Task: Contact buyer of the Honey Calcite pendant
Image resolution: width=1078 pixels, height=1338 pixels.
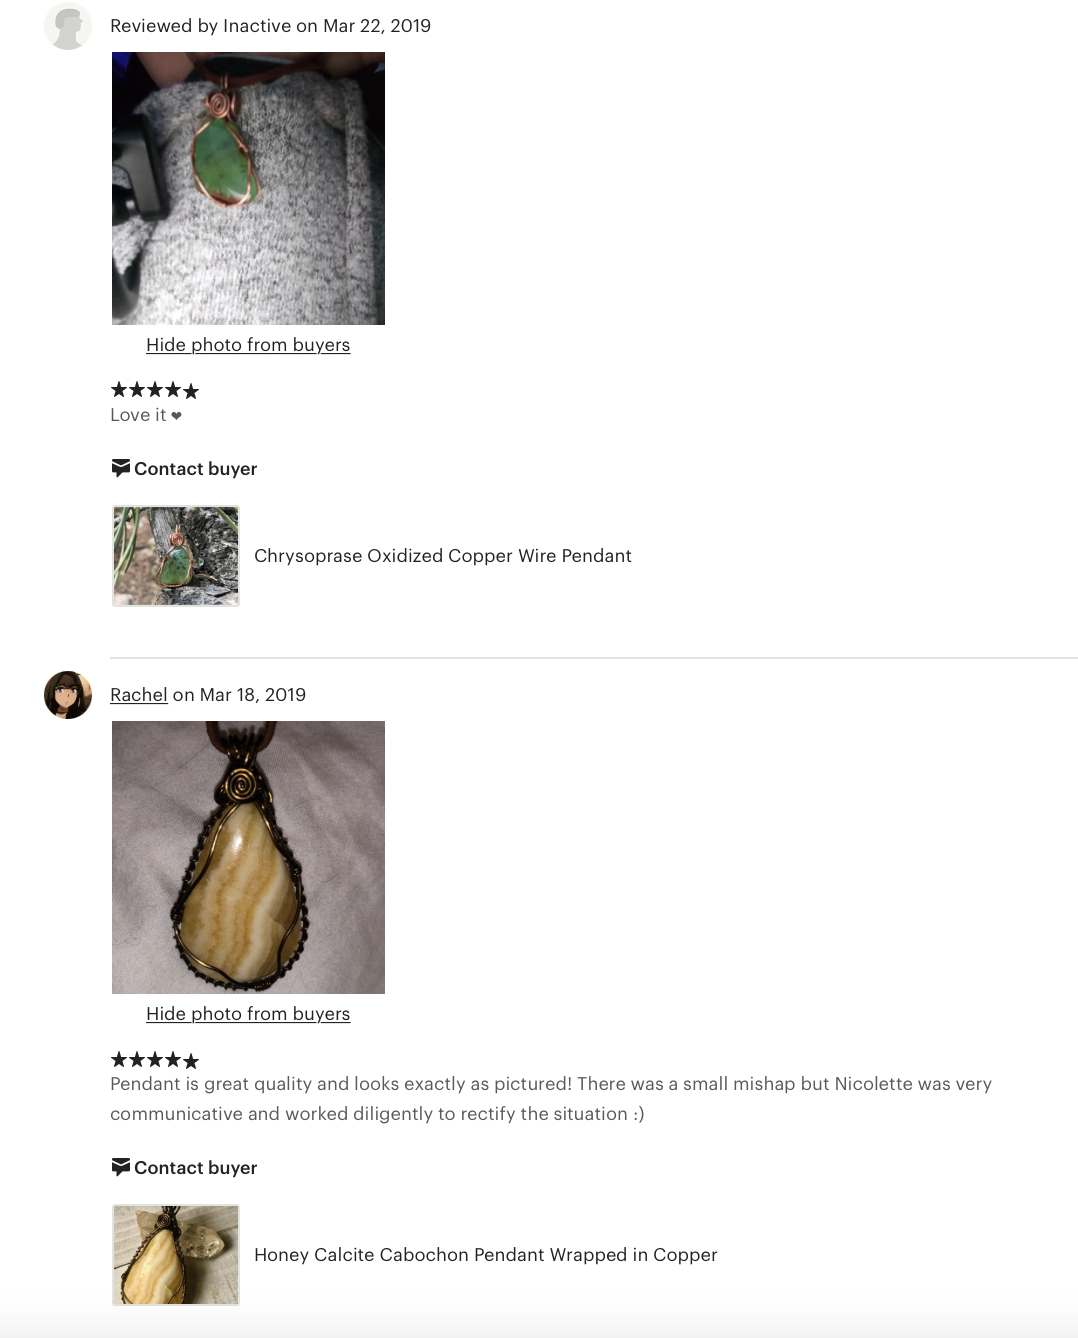Action: [x=184, y=1167]
